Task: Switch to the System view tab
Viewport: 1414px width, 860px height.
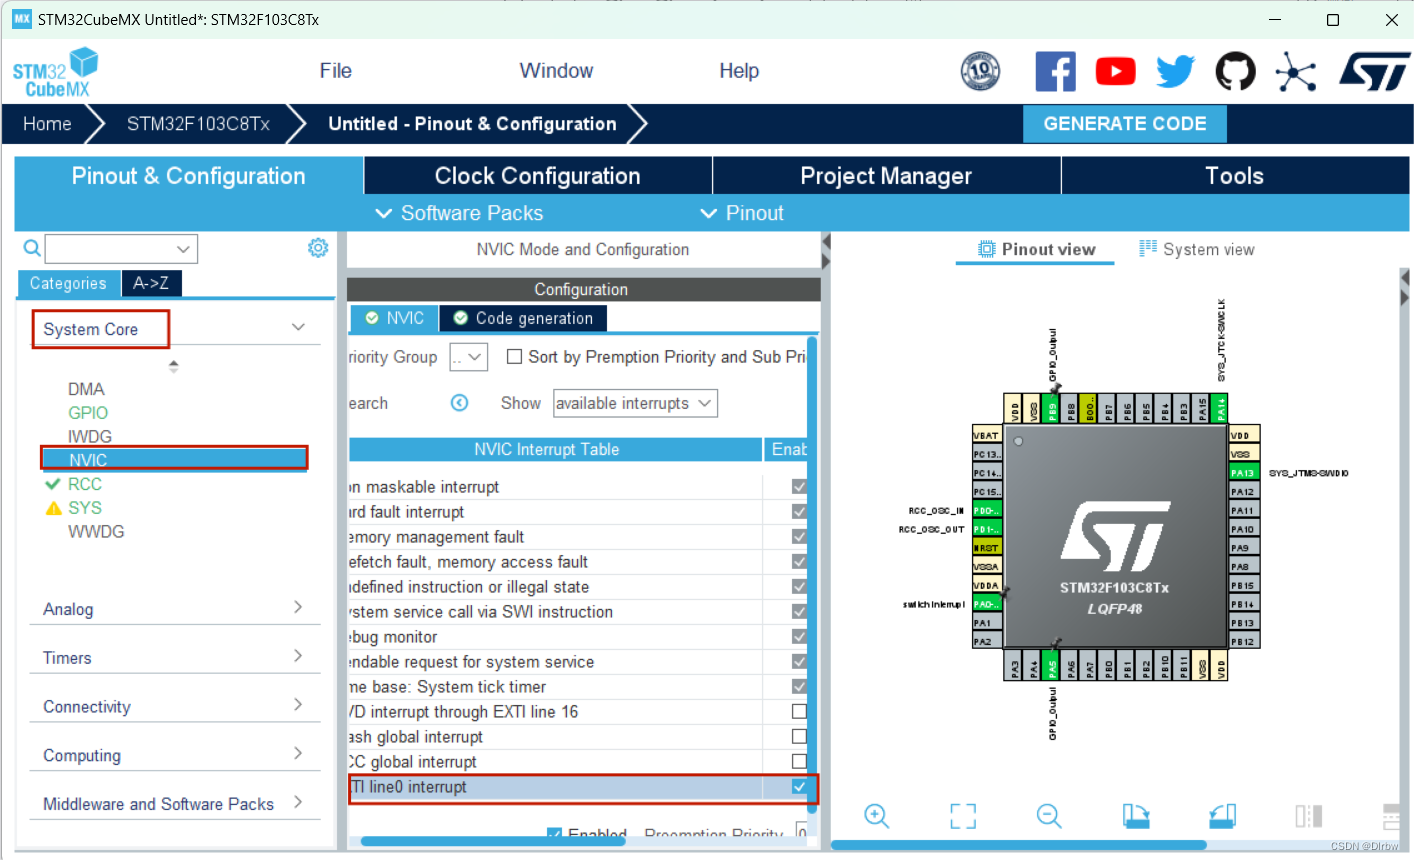Action: pos(1197,249)
